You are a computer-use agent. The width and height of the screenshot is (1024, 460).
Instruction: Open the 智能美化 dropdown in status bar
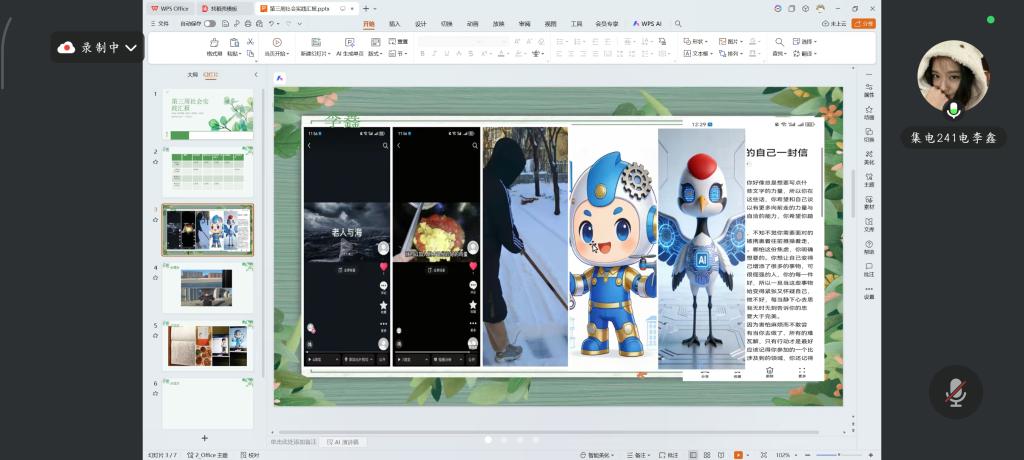[598, 454]
